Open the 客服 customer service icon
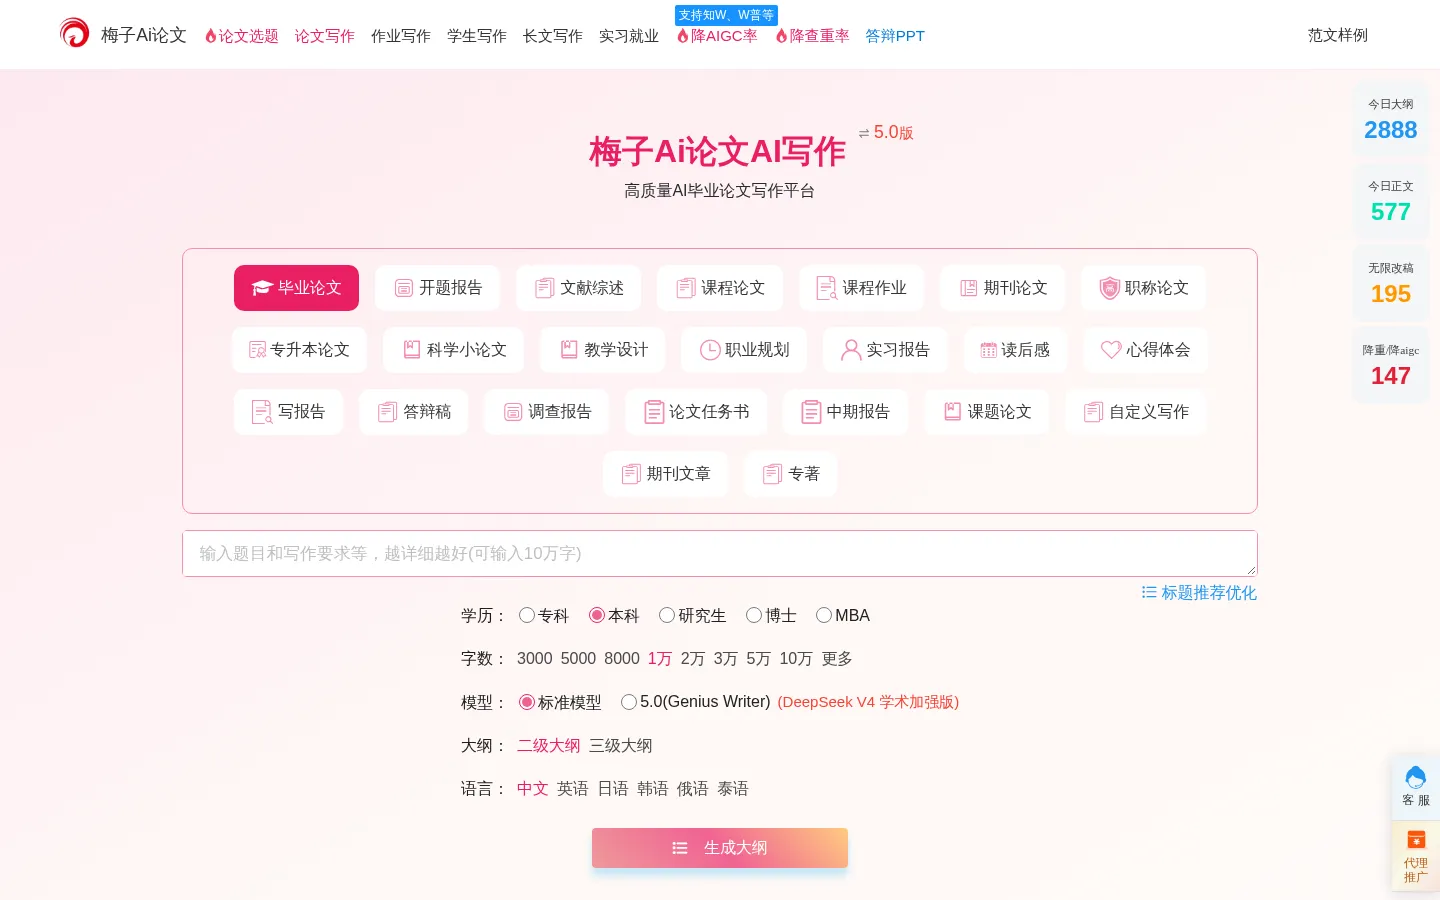This screenshot has height=900, width=1440. [1416, 786]
